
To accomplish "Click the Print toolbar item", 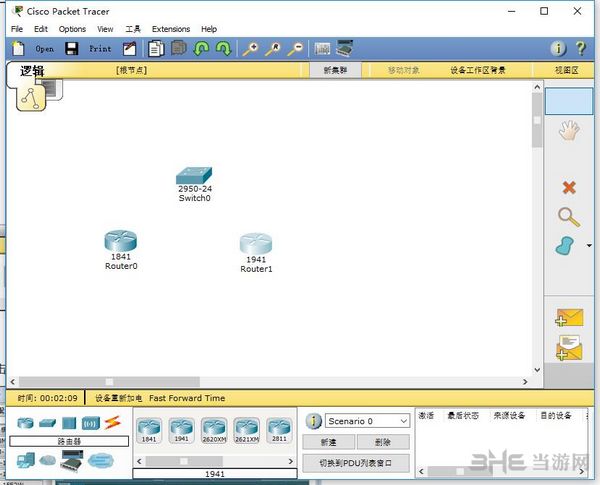I will [100, 49].
